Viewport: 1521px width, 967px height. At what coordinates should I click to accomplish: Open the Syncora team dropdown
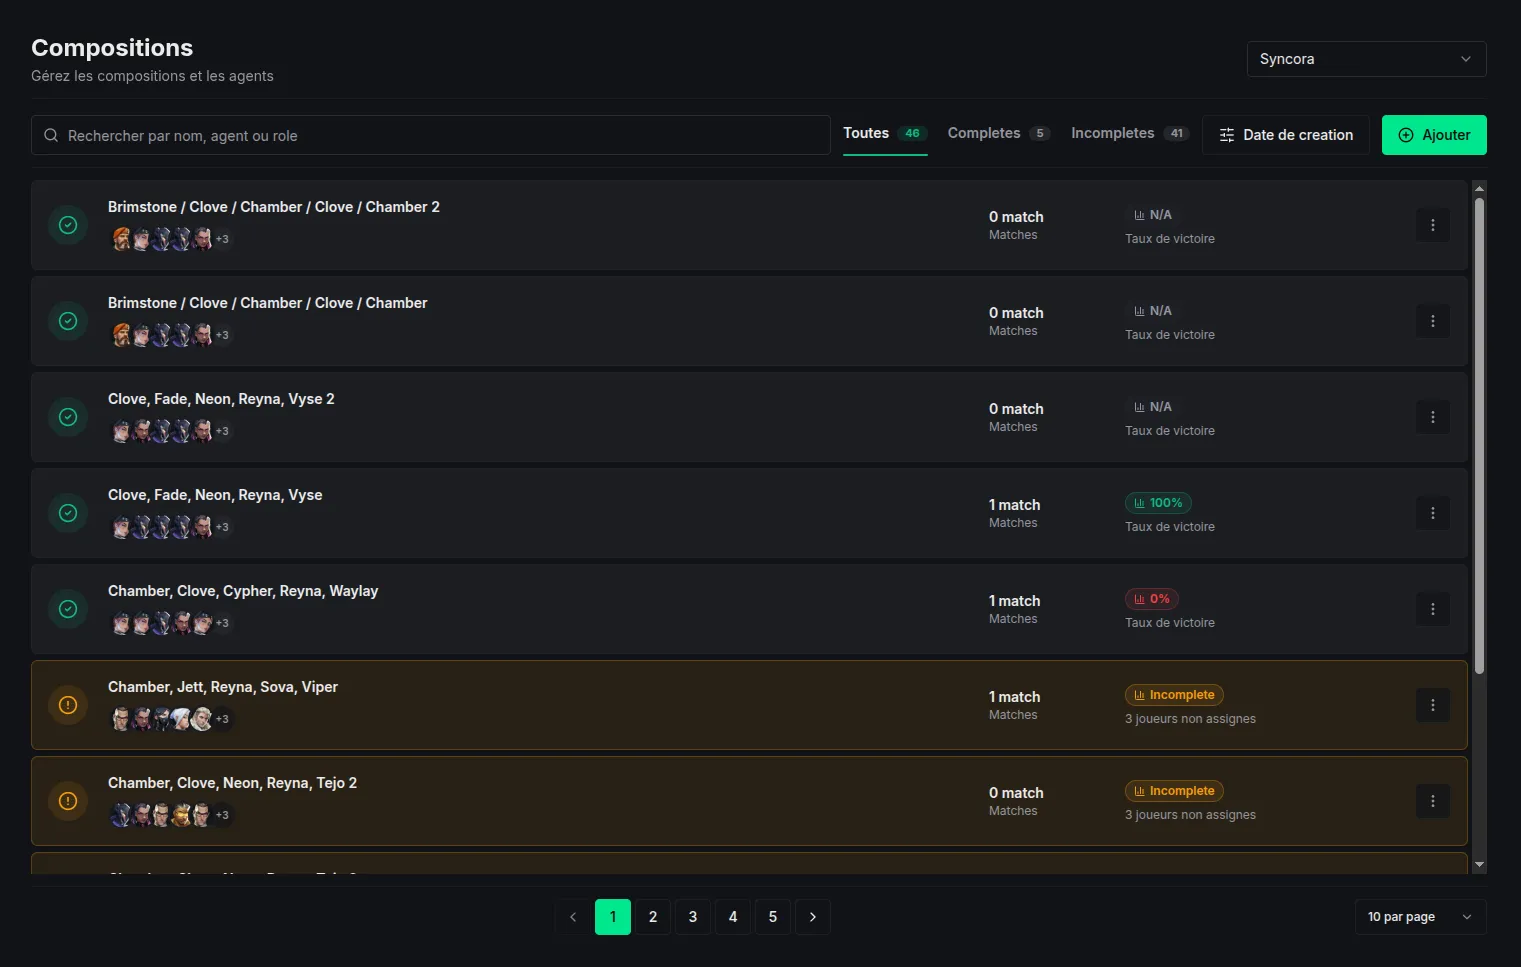tap(1366, 59)
